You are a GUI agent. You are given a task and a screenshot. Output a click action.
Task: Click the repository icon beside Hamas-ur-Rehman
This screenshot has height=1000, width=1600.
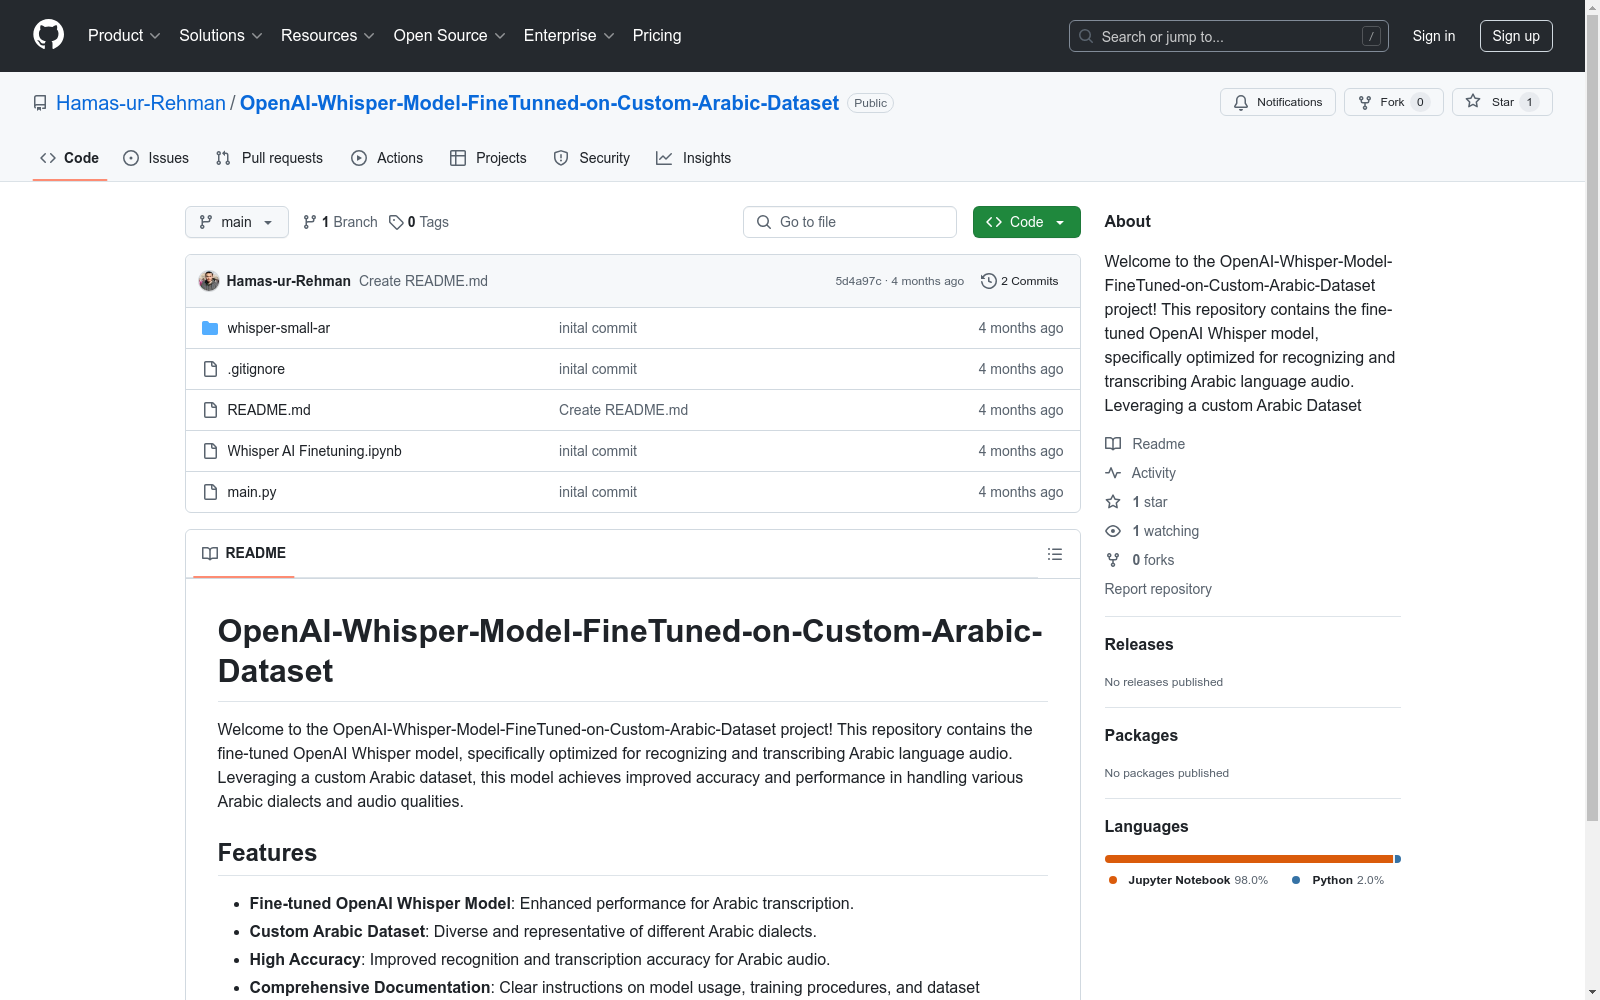tap(40, 103)
